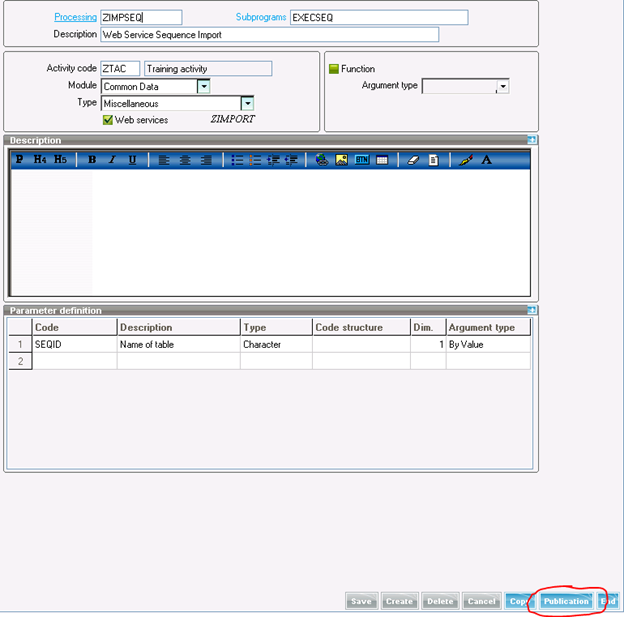
Task: Collapse the Parameter definition section
Action: point(532,310)
